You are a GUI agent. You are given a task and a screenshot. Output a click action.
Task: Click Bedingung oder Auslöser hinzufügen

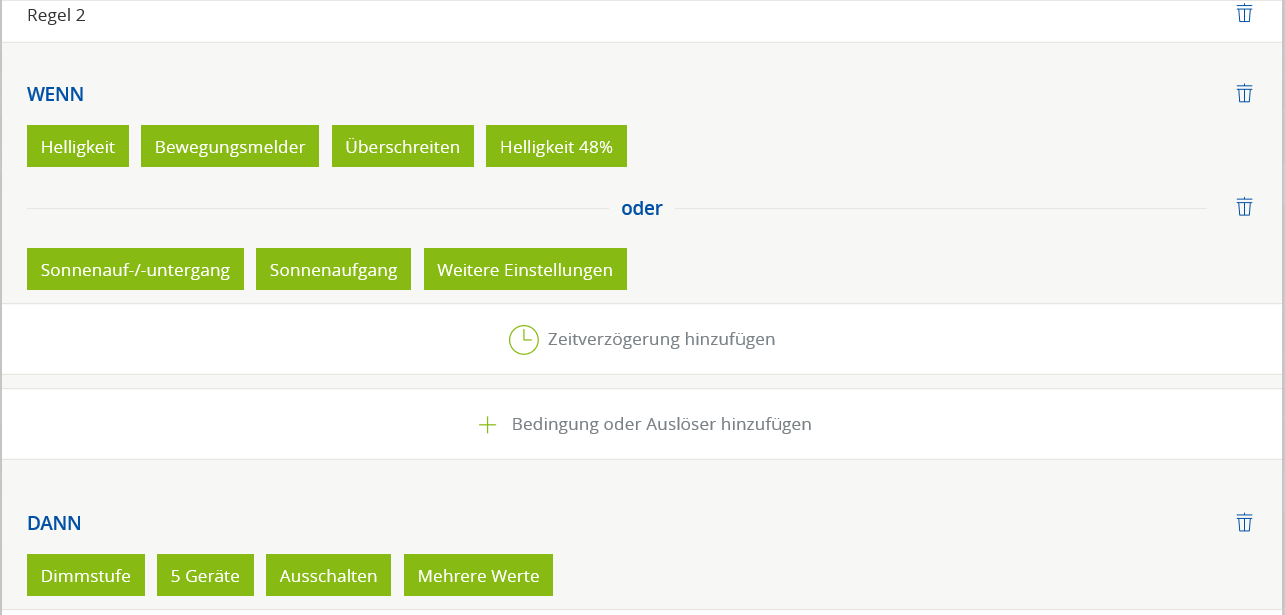661,424
